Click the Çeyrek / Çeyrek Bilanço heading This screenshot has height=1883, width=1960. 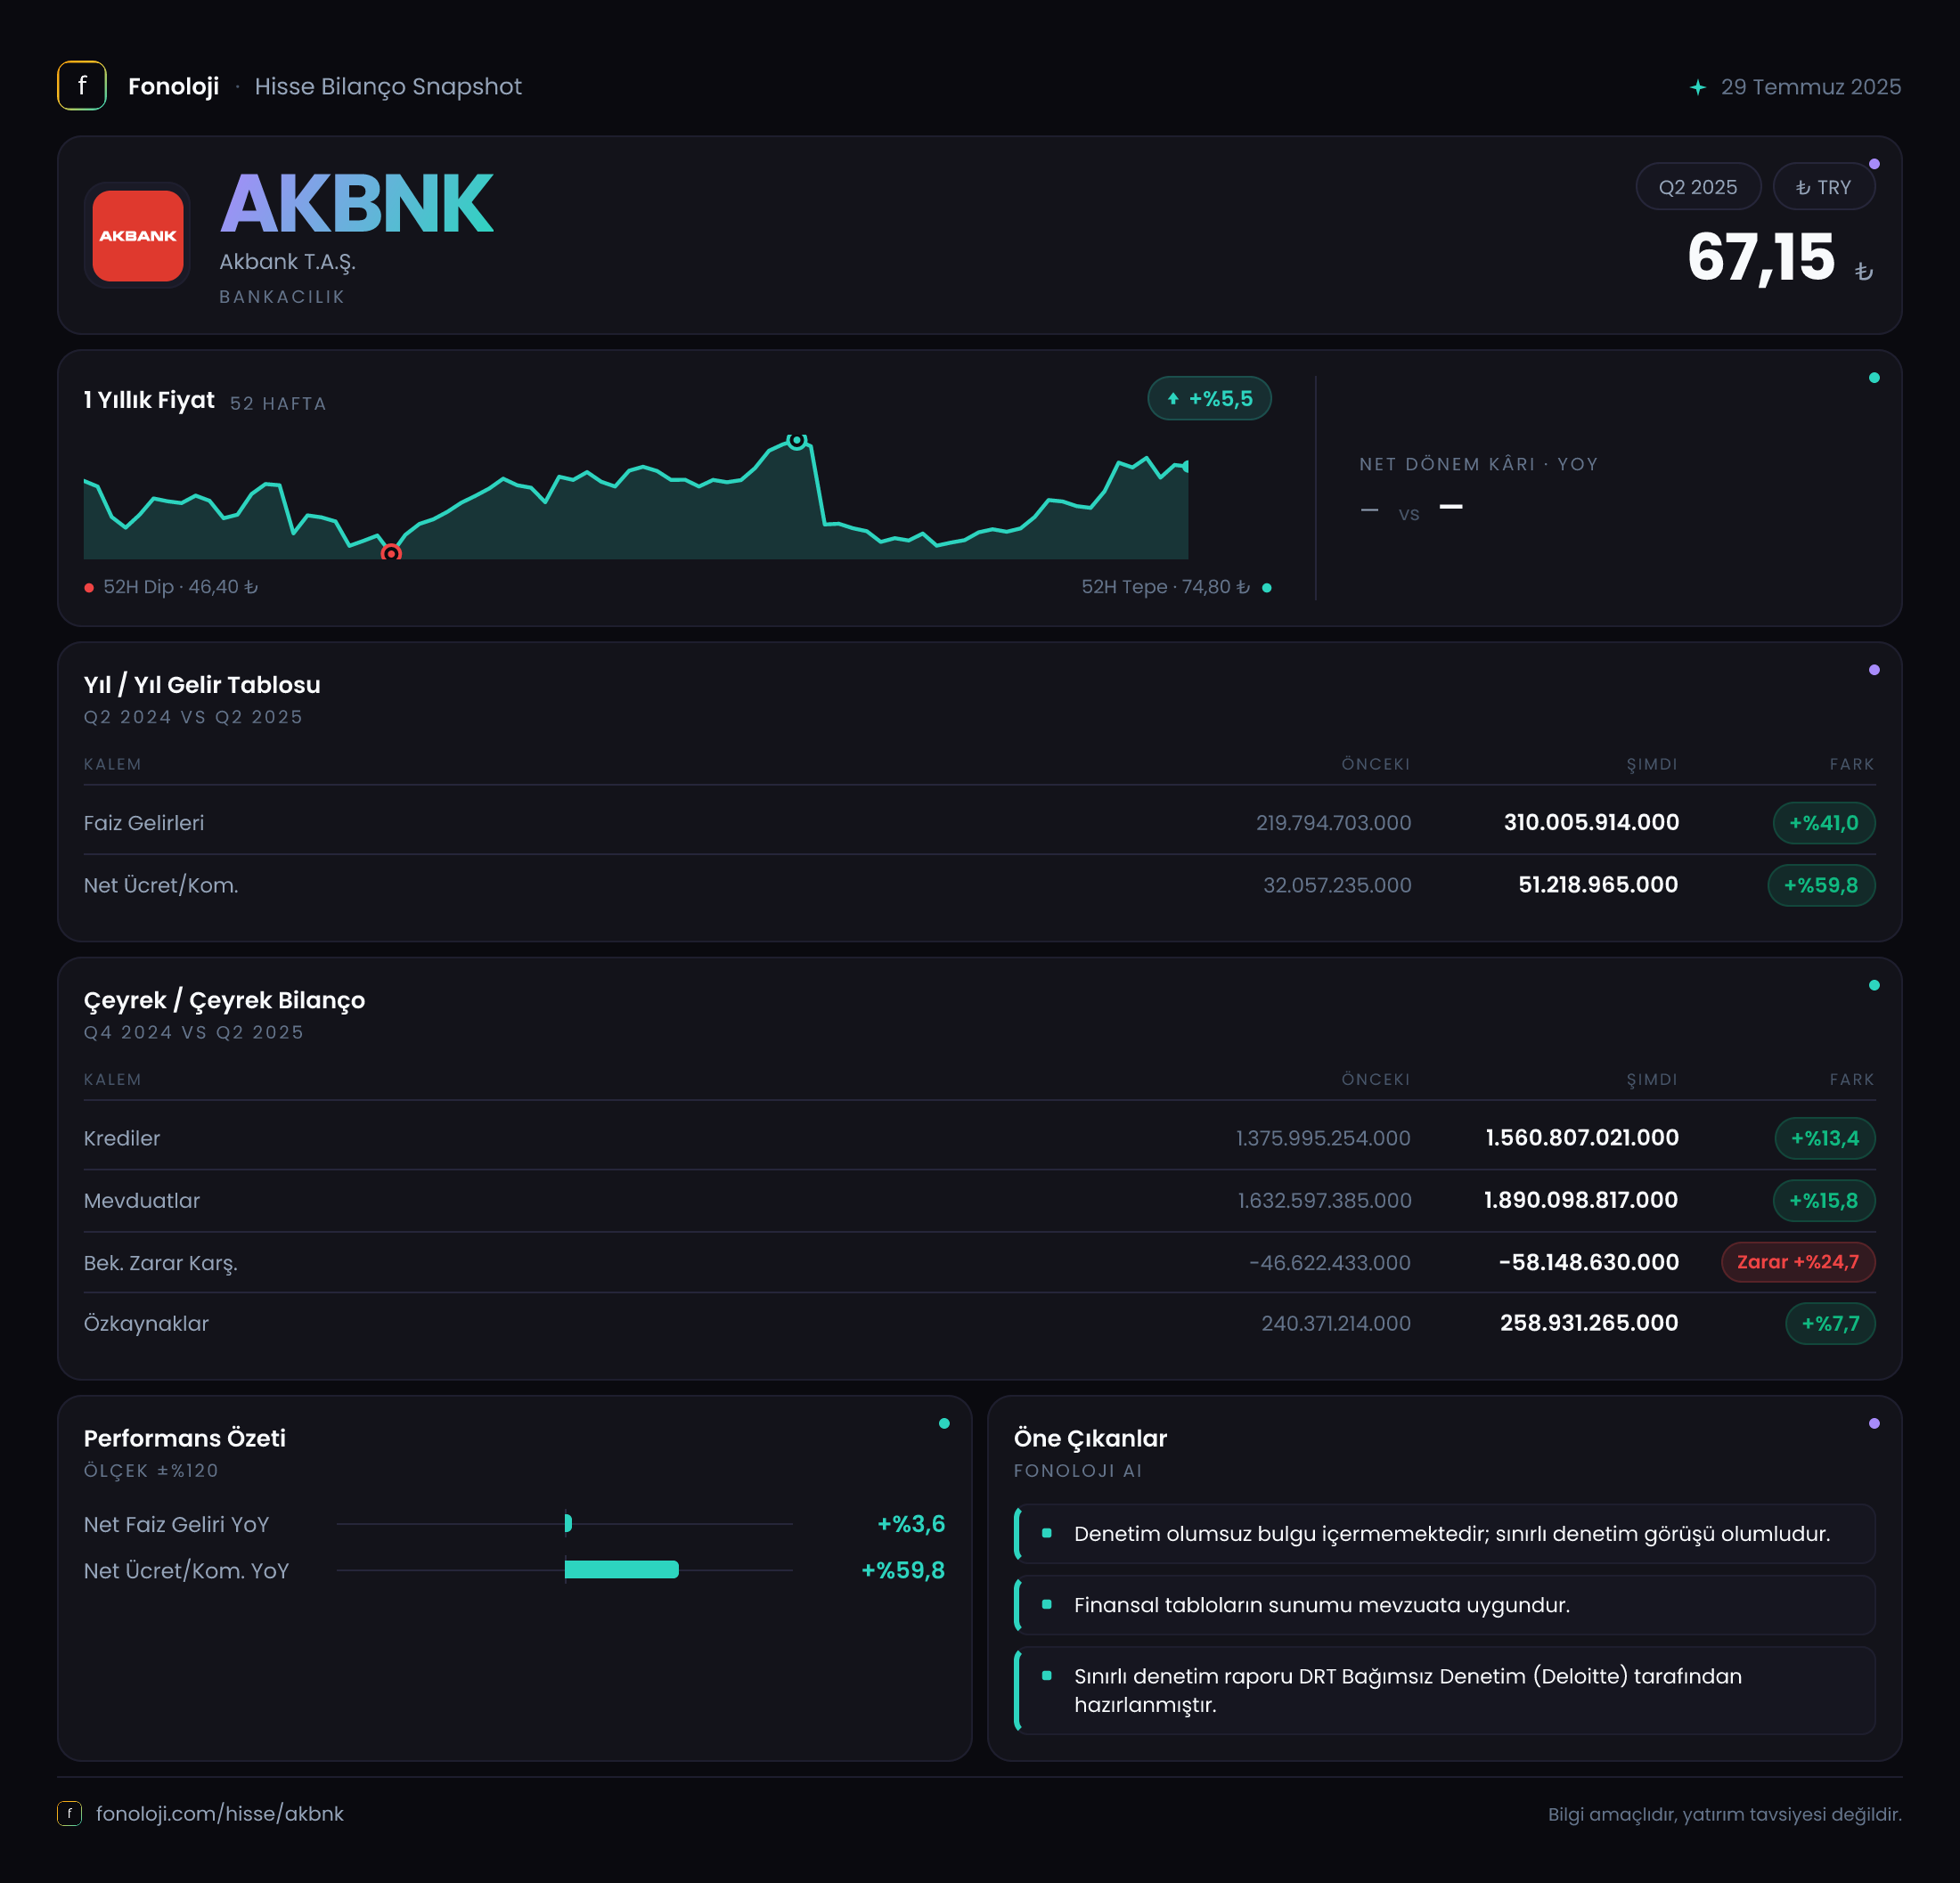[225, 1000]
